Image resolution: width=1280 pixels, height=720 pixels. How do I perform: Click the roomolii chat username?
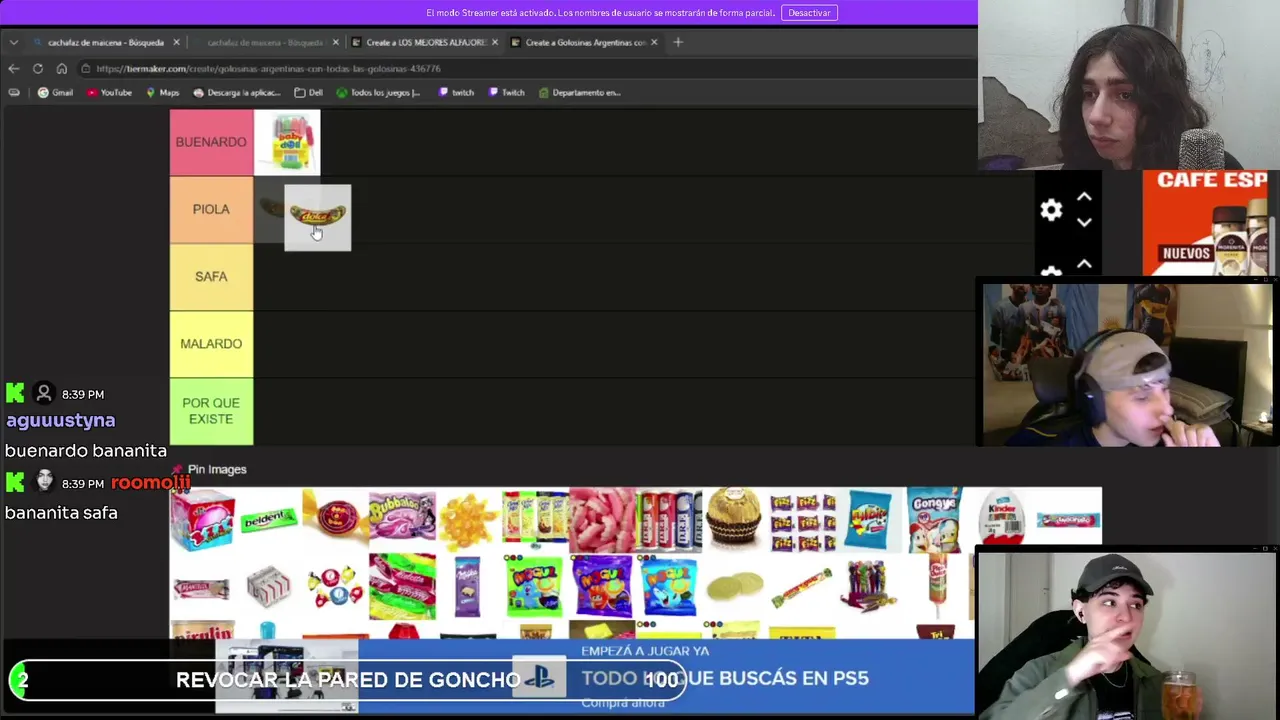point(150,483)
